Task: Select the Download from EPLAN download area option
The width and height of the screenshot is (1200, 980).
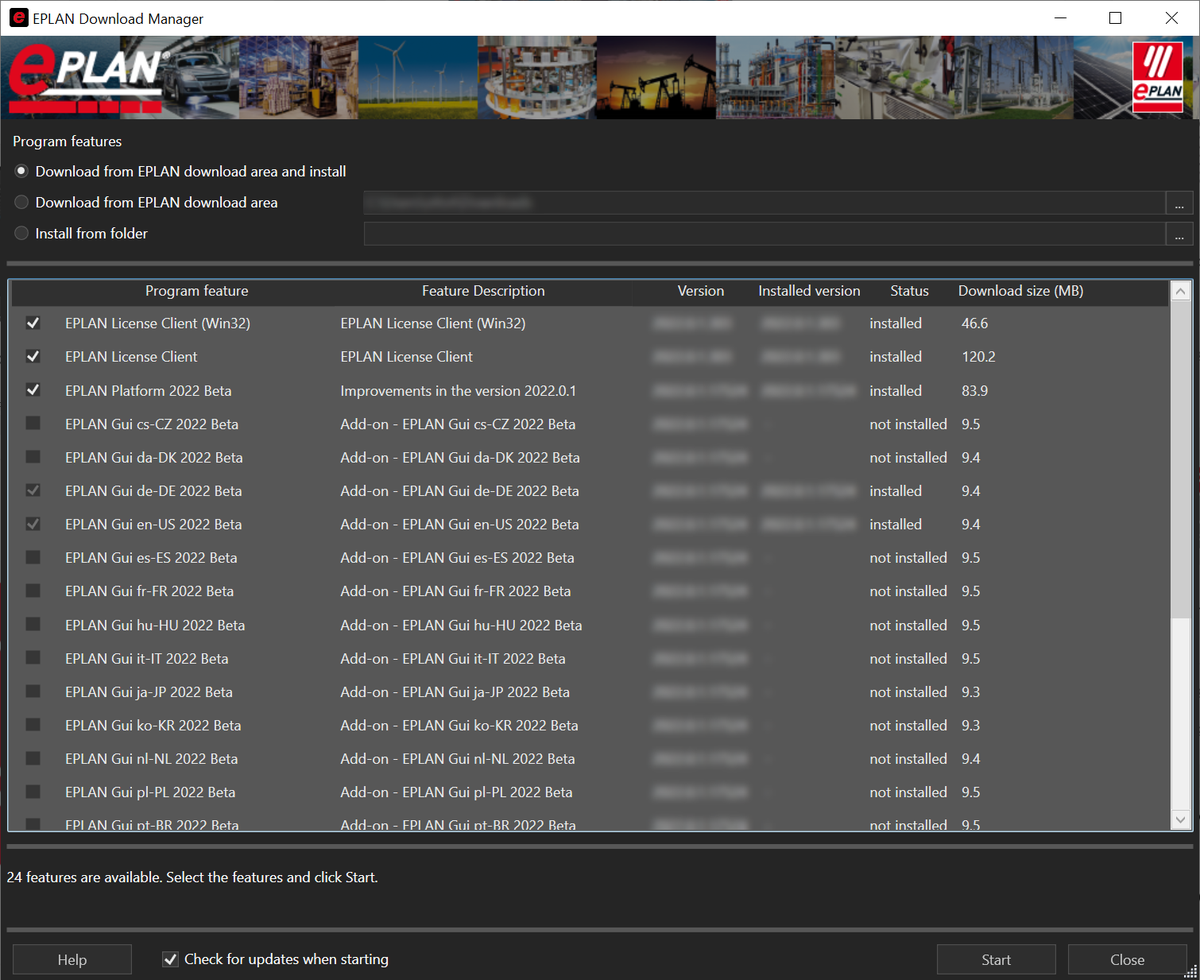Action: point(22,203)
